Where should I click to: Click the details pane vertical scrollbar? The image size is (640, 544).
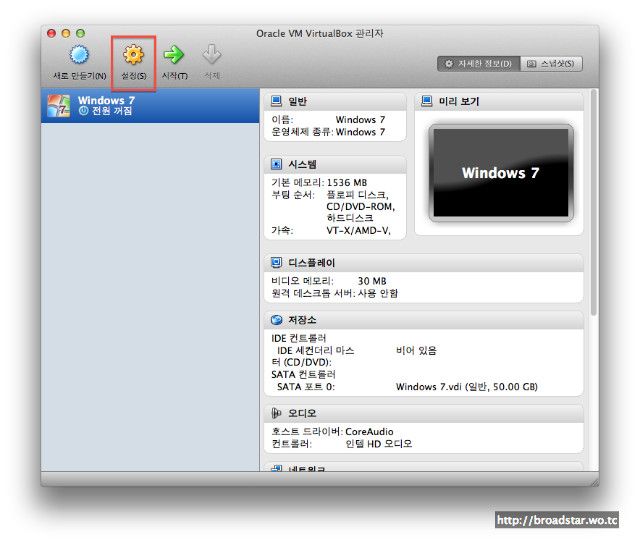click(x=593, y=202)
